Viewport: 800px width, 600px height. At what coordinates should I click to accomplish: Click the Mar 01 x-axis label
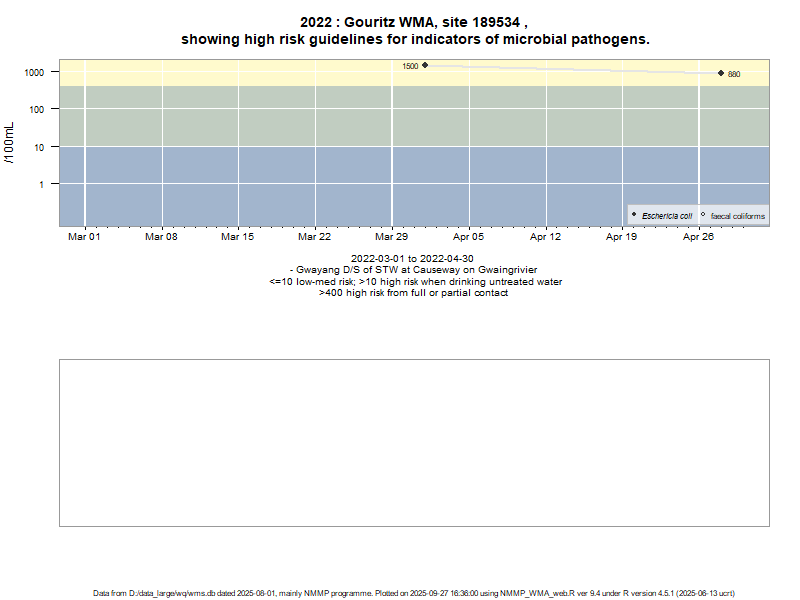click(x=84, y=237)
